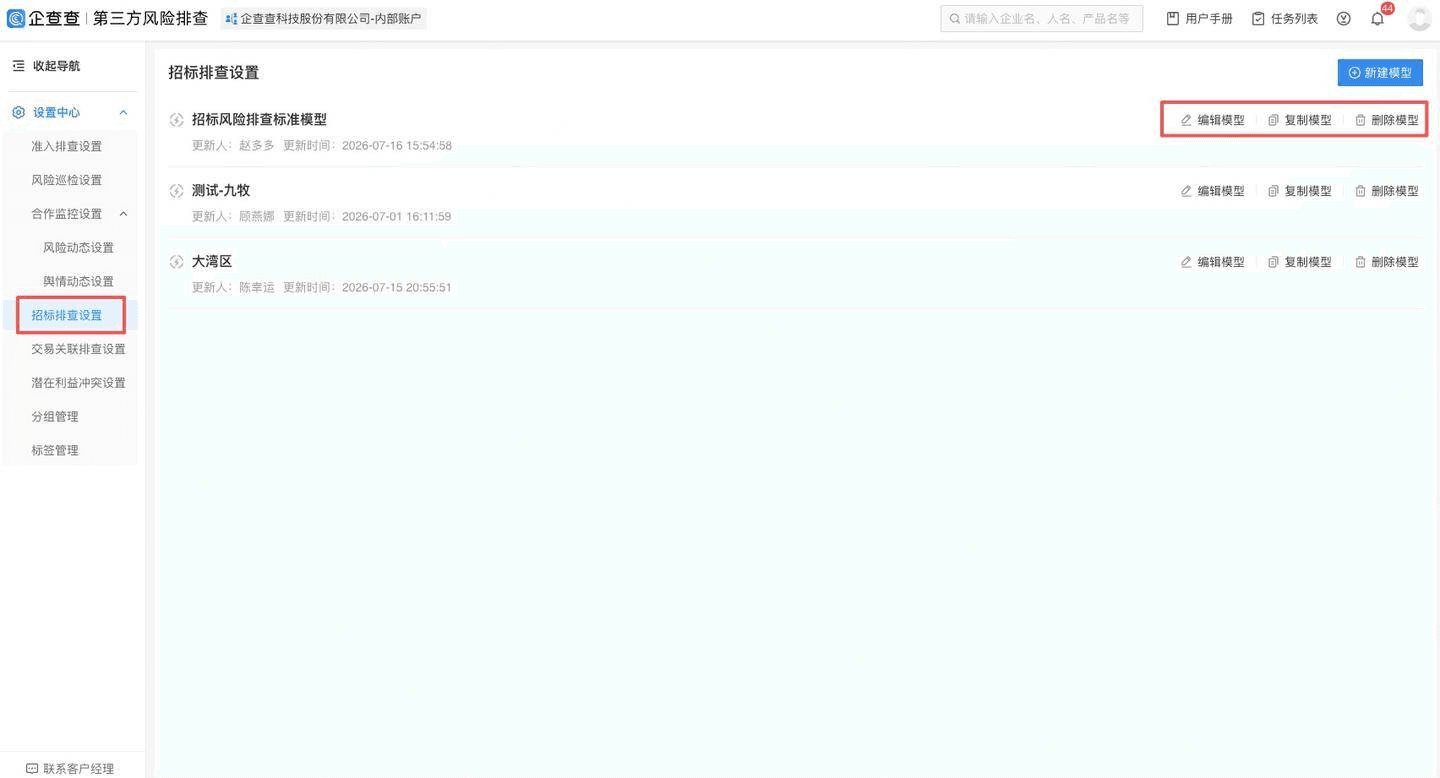Viewport: 1440px width, 778px height.
Task: Open 分组管理 in sidebar
Action: click(x=55, y=417)
